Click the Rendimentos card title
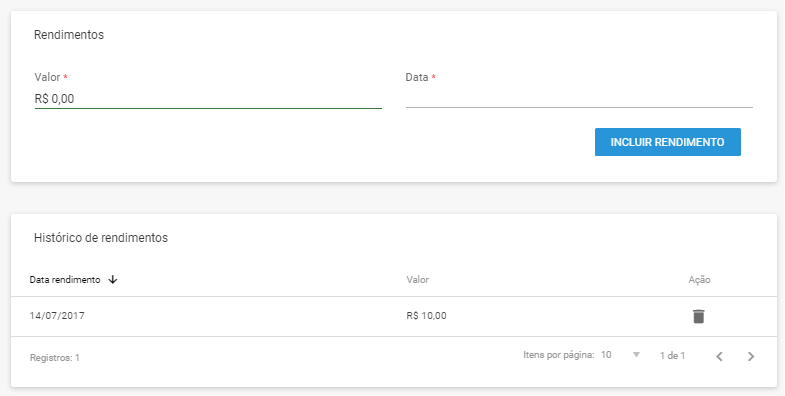785x396 pixels. [x=69, y=35]
